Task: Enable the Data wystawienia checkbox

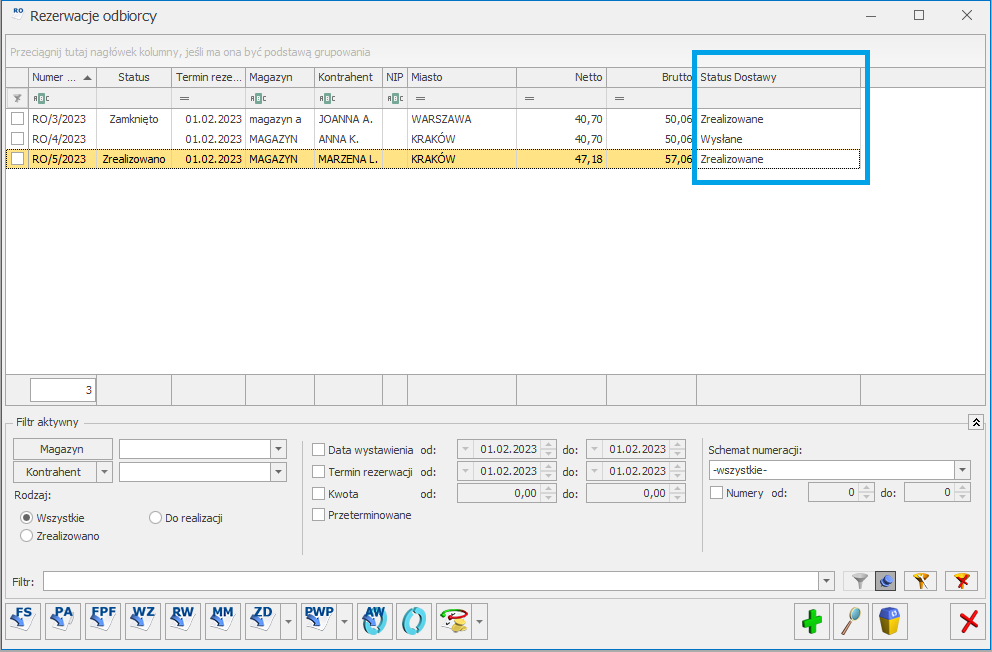Action: [x=318, y=450]
